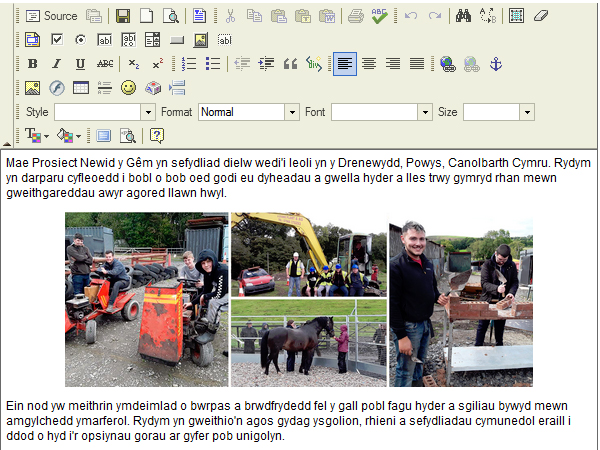Screen dimensions: 600x450
Task: Open Find with the binoculars icon
Action: [463, 16]
